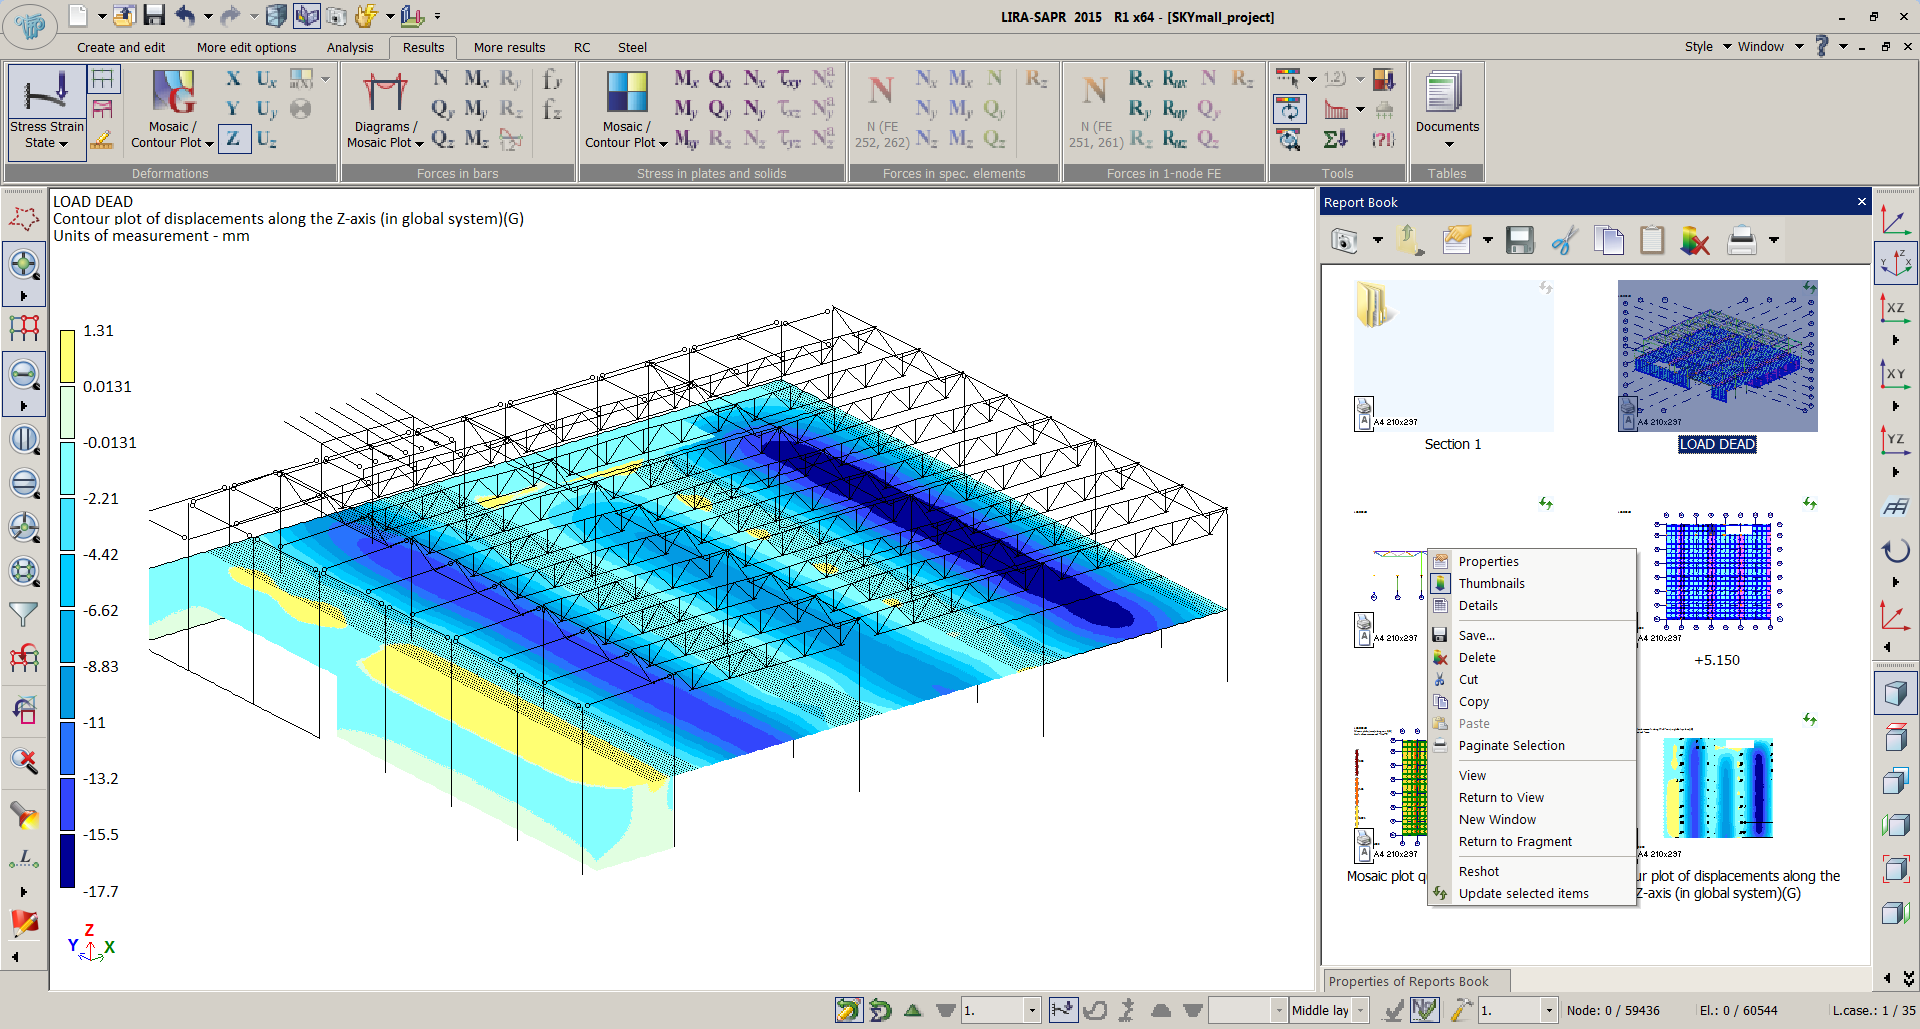
Task: Expand the Middle lay dropdown
Action: click(1360, 1010)
